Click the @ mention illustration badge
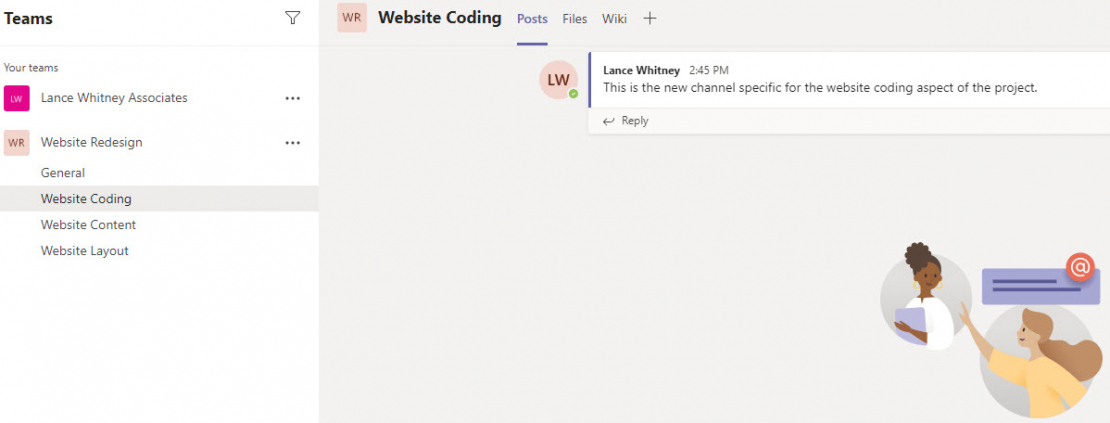 [1079, 267]
